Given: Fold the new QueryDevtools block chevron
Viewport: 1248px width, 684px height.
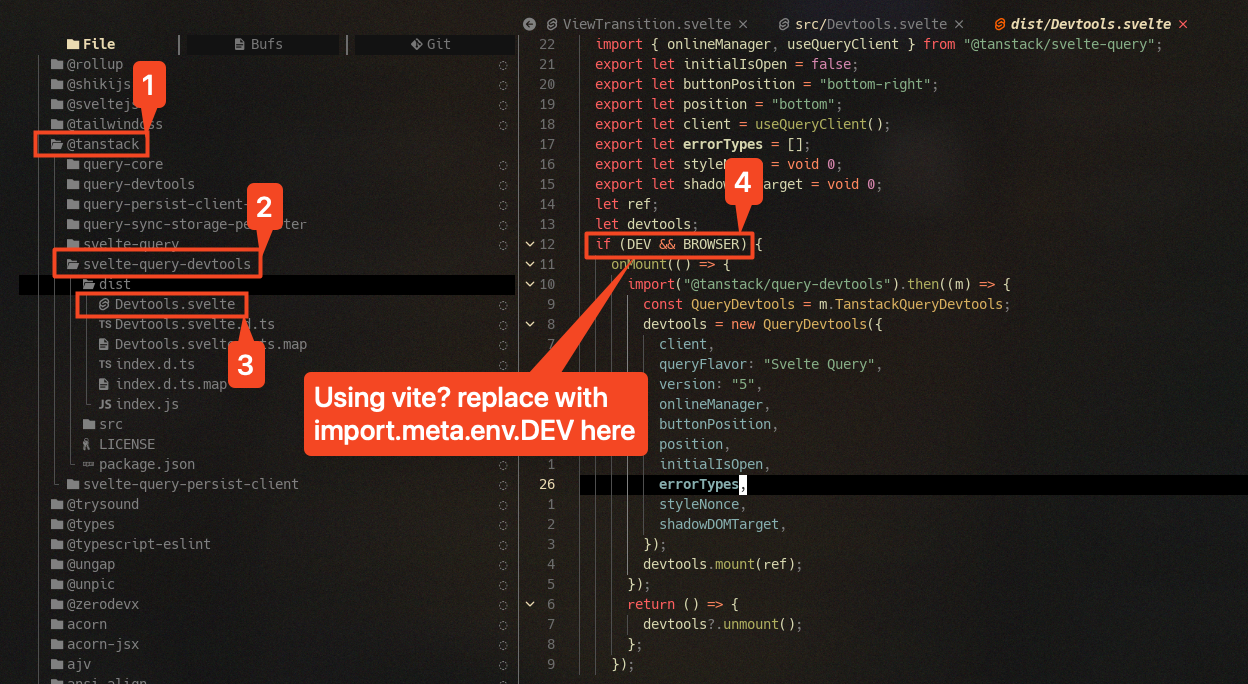Looking at the screenshot, I should pos(530,324).
